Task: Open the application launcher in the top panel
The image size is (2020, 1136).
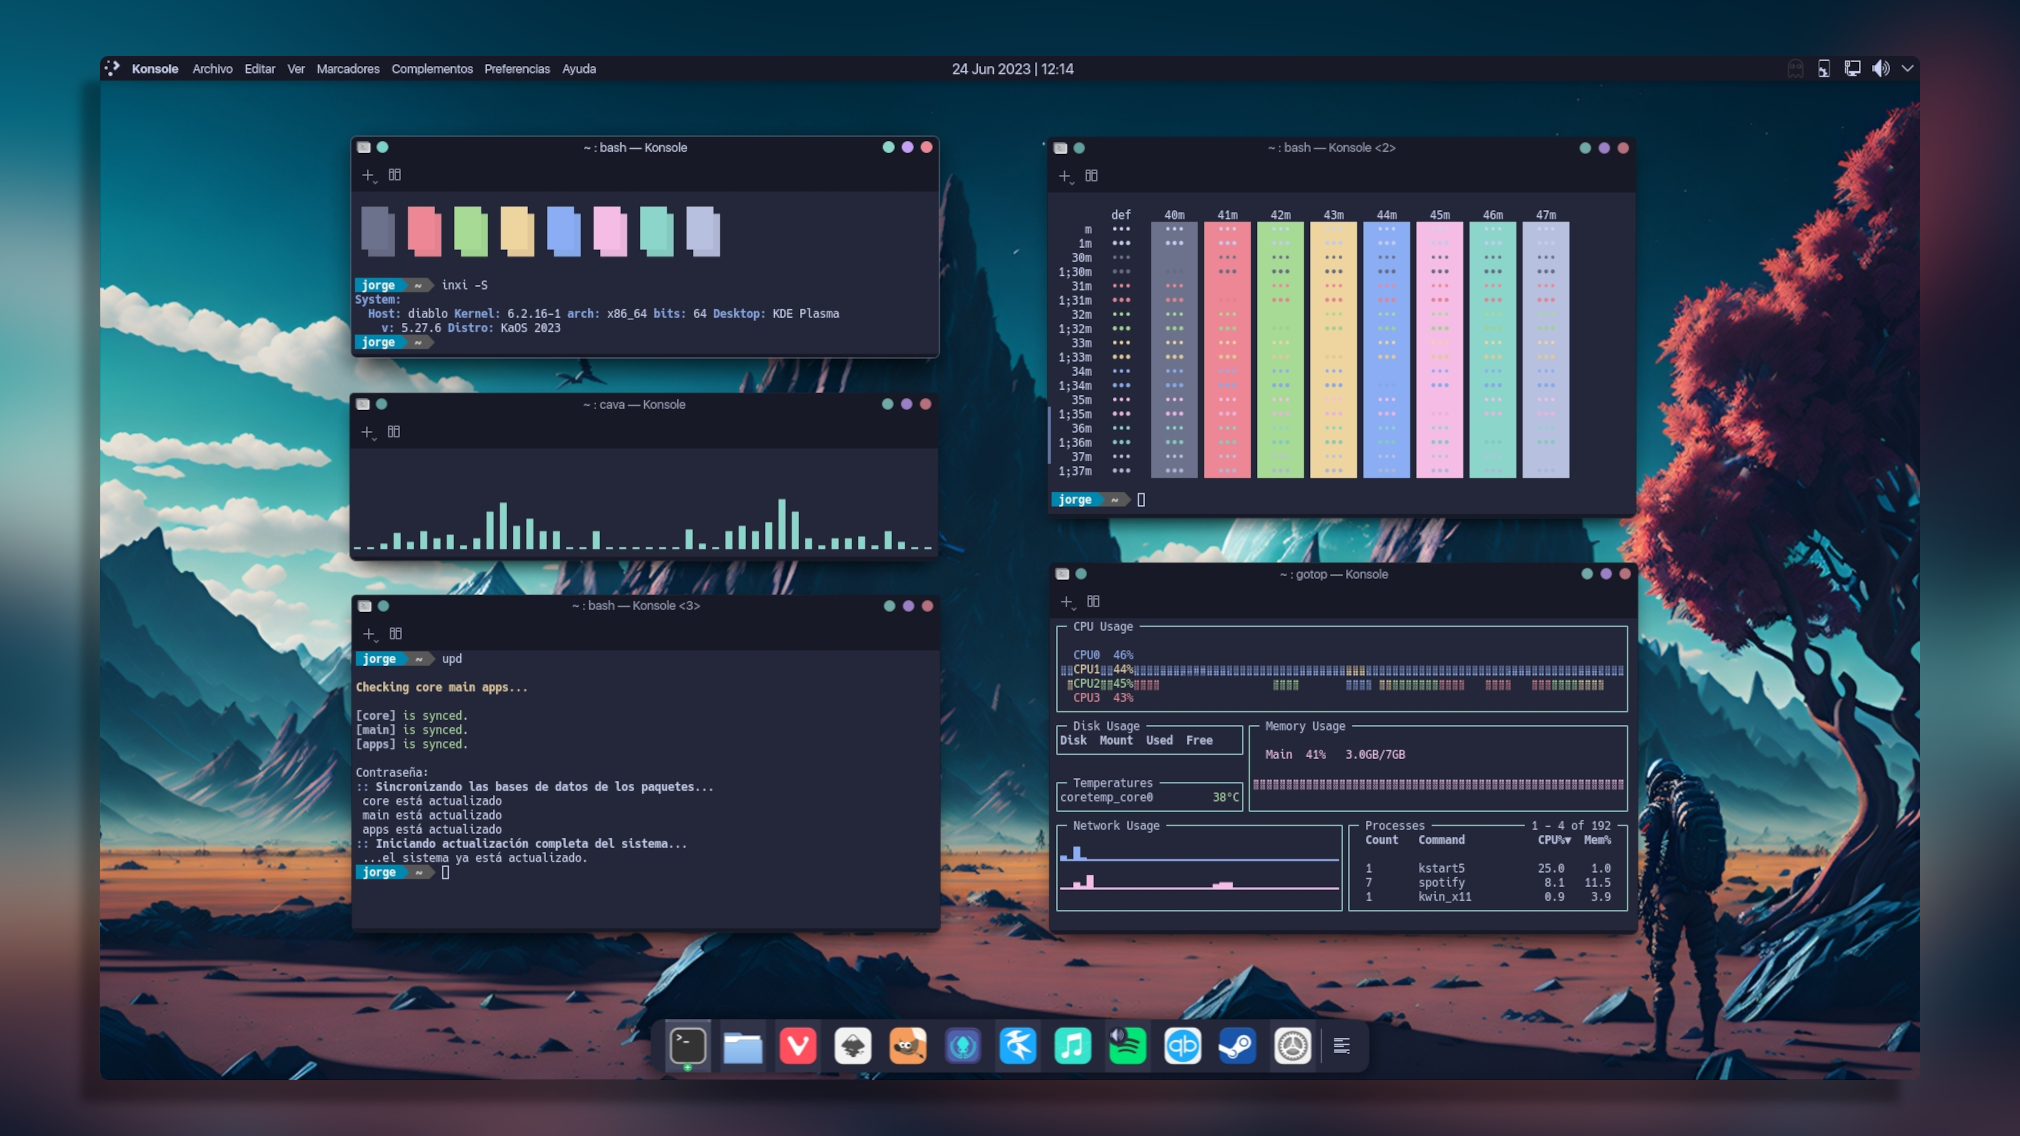Action: click(x=112, y=68)
